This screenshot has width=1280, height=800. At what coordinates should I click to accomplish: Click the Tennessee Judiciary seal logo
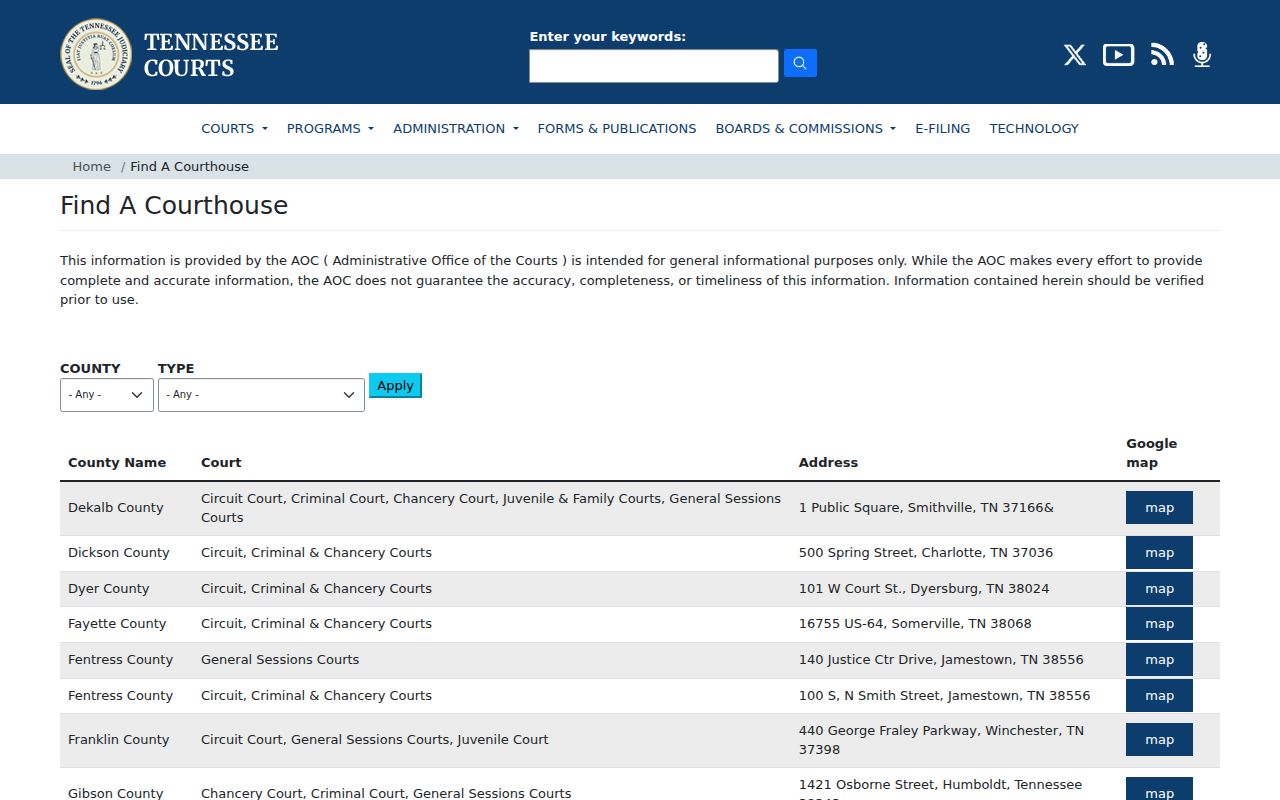coord(96,54)
